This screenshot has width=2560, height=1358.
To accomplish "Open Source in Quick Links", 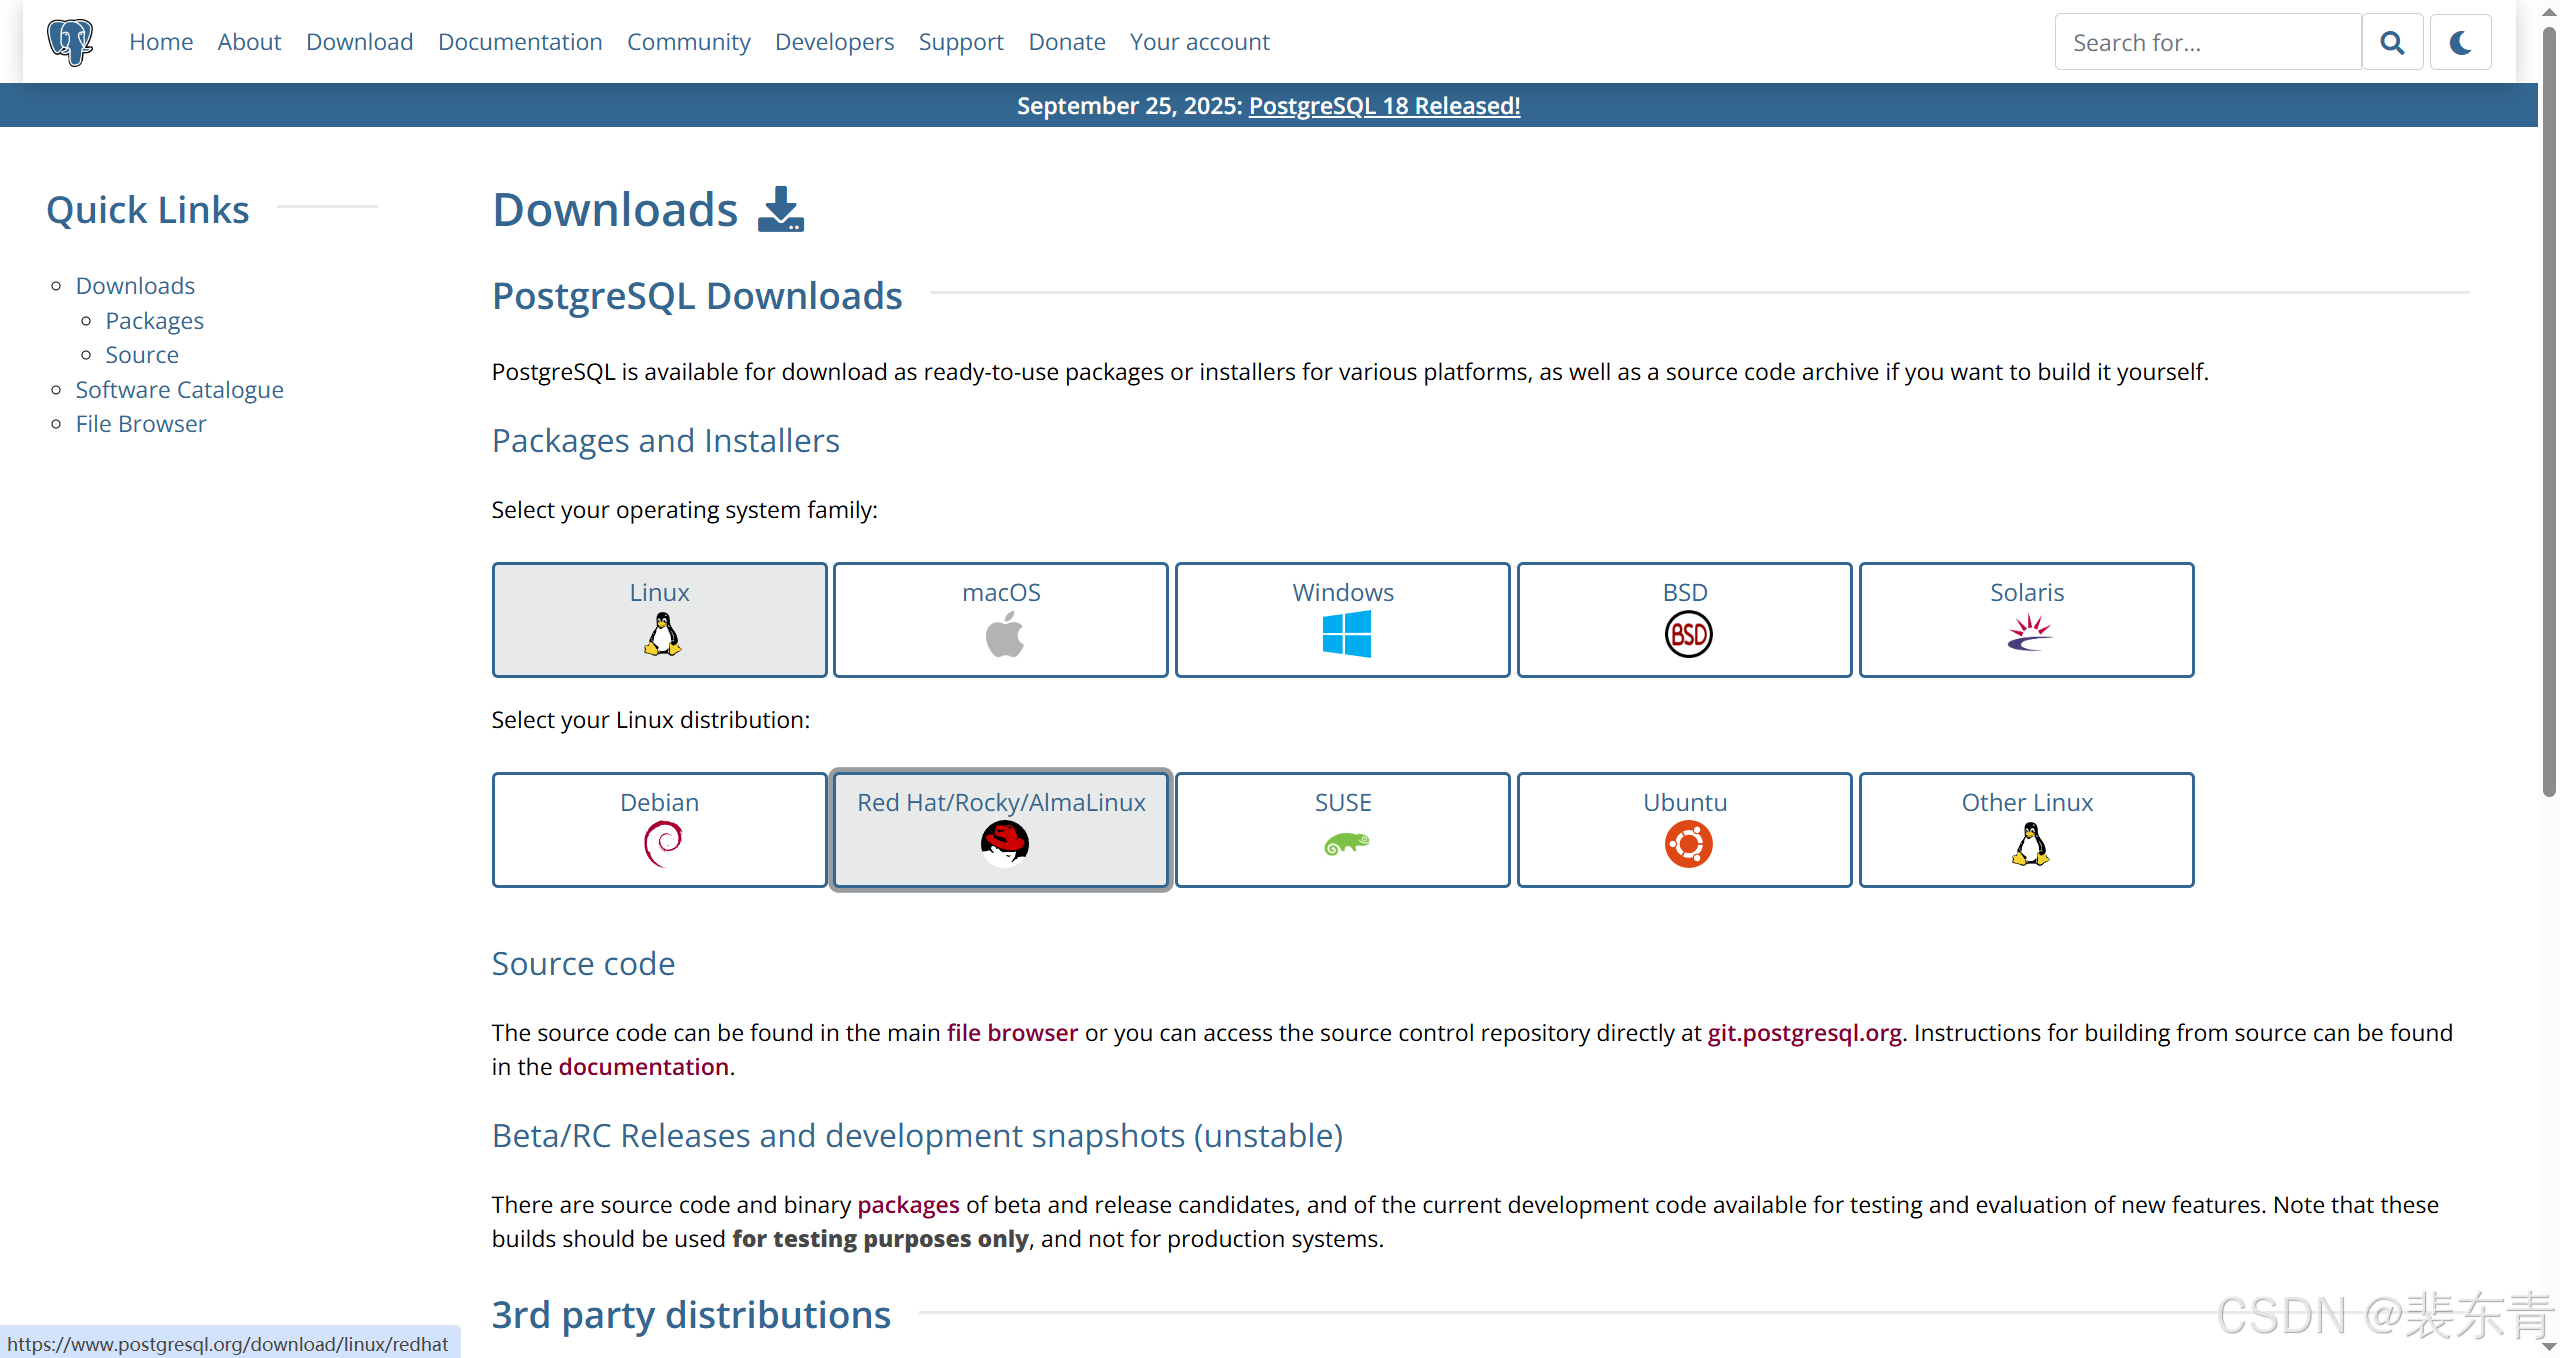I will (x=142, y=355).
